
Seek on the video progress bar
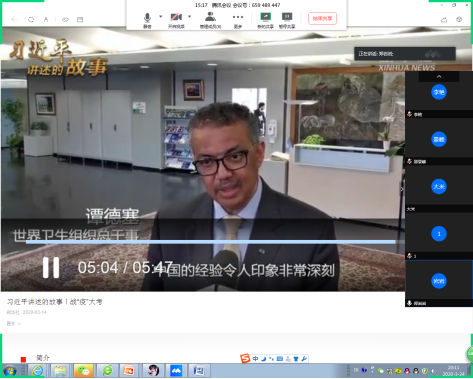211,242
